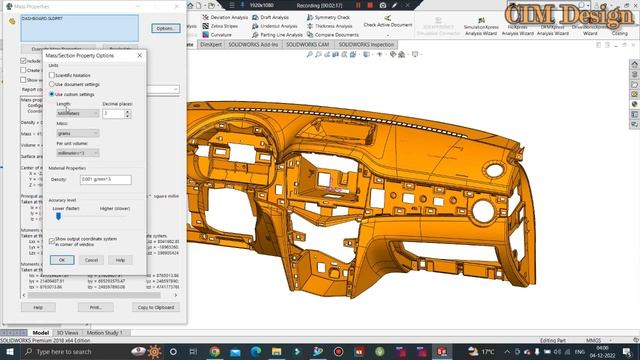This screenshot has height=360, width=640.
Task: Run Draft Analysis
Action: (x=270, y=18)
